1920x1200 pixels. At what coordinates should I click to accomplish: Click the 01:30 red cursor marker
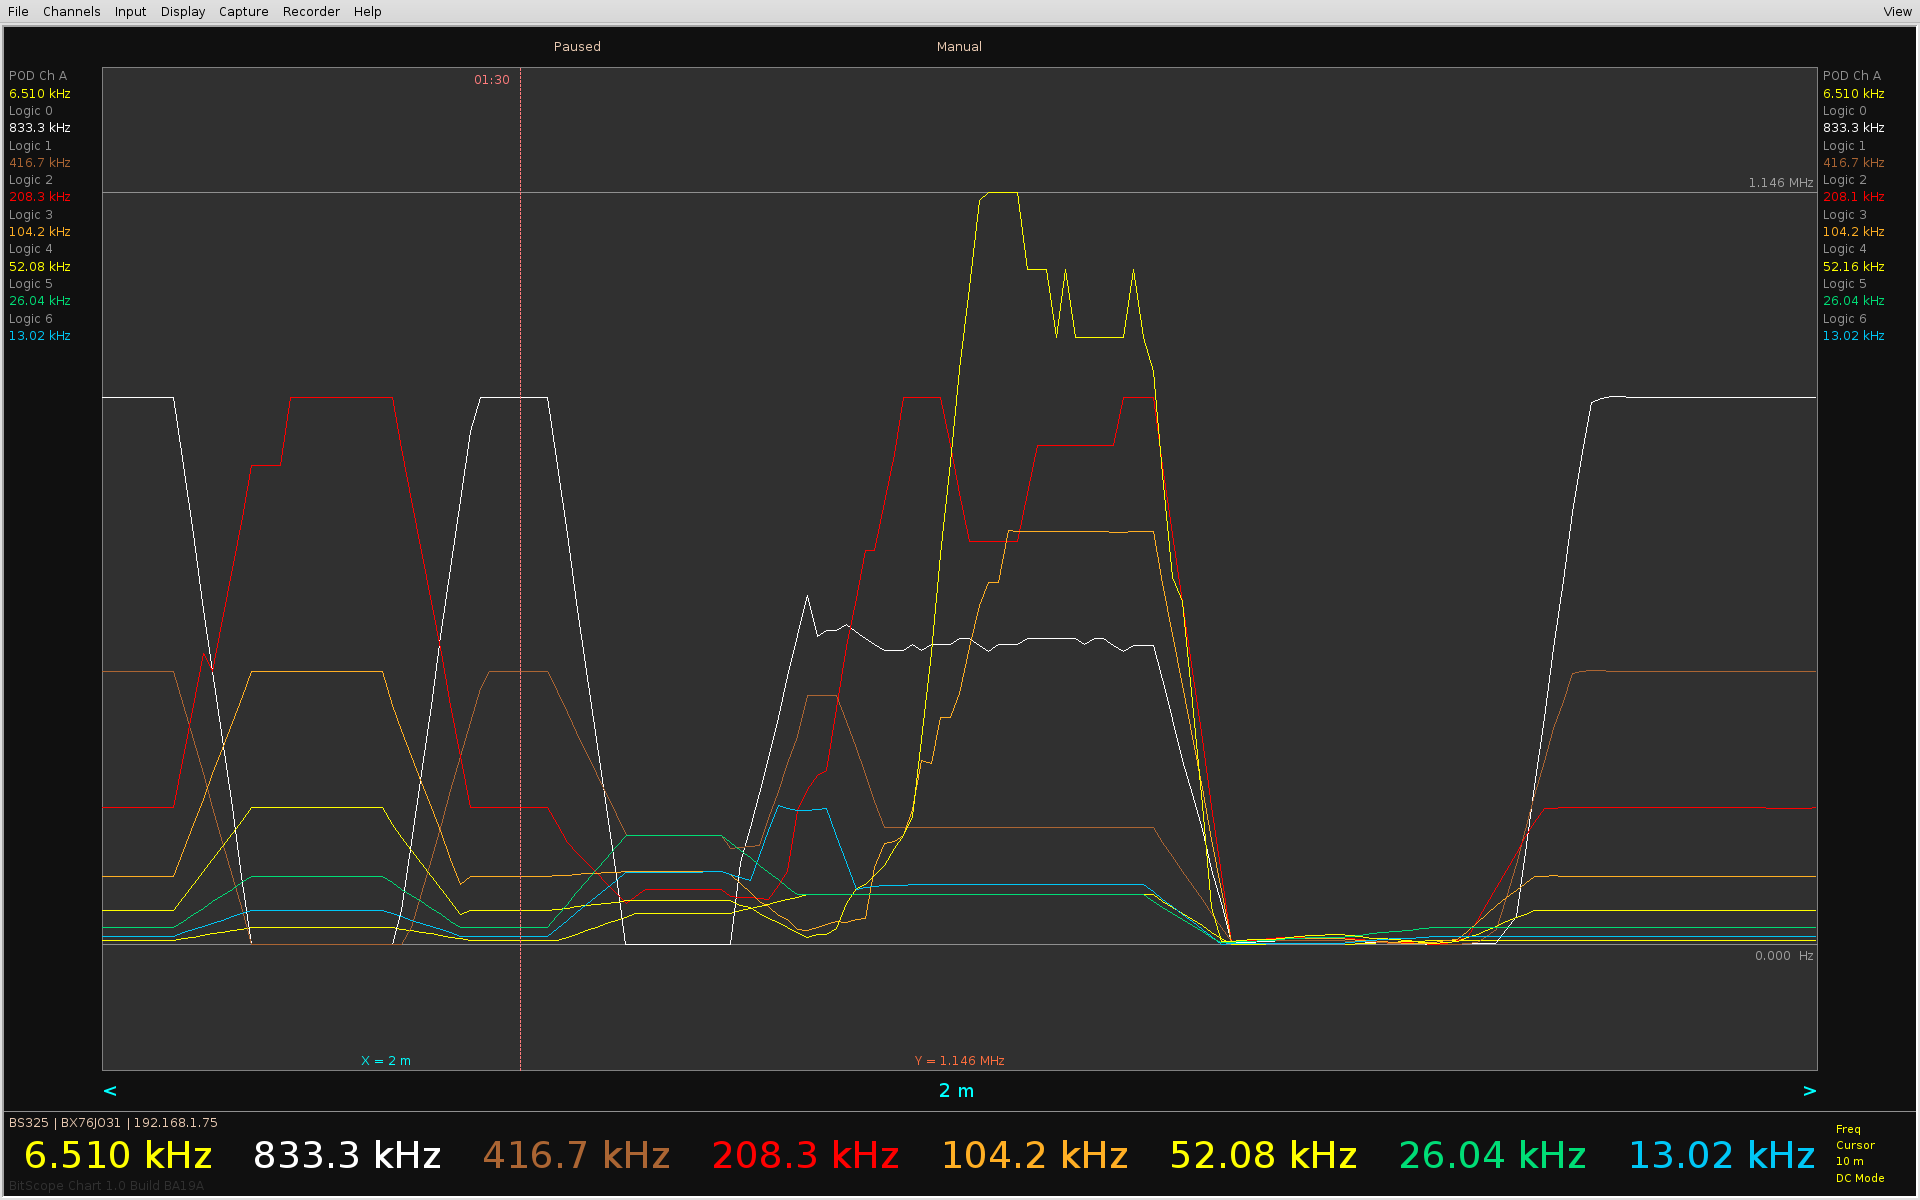(491, 80)
